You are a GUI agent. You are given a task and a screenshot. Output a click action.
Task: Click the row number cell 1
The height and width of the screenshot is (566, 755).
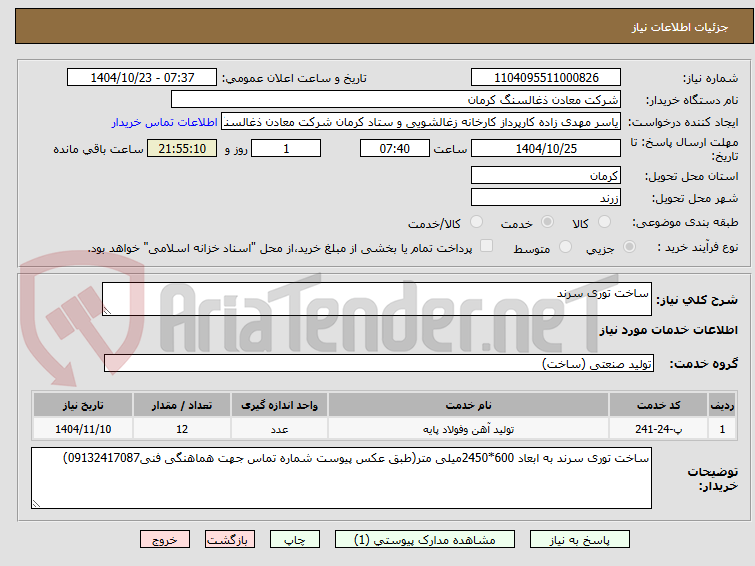pyautogui.click(x=722, y=429)
